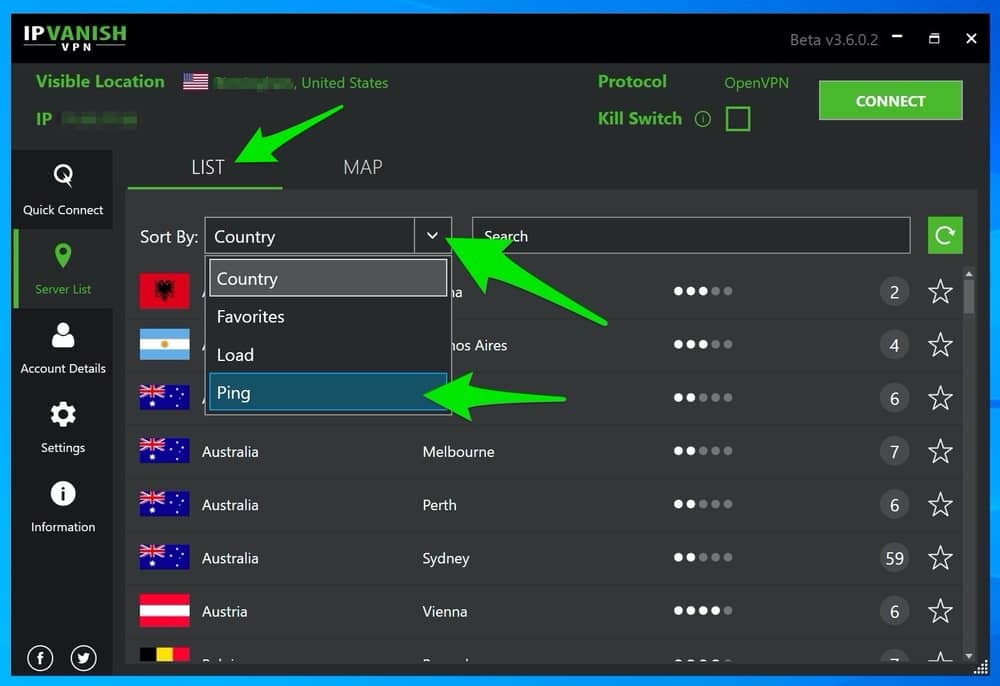Favorite the Sydney server with star
Screen dimensions: 1000x686
click(940, 558)
